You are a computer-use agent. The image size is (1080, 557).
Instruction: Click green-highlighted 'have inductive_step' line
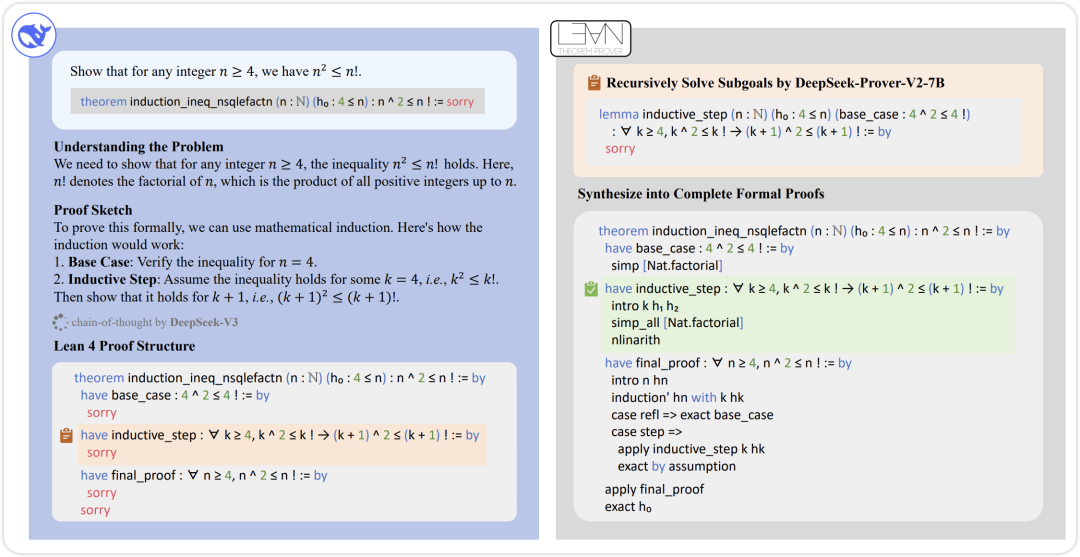click(804, 289)
